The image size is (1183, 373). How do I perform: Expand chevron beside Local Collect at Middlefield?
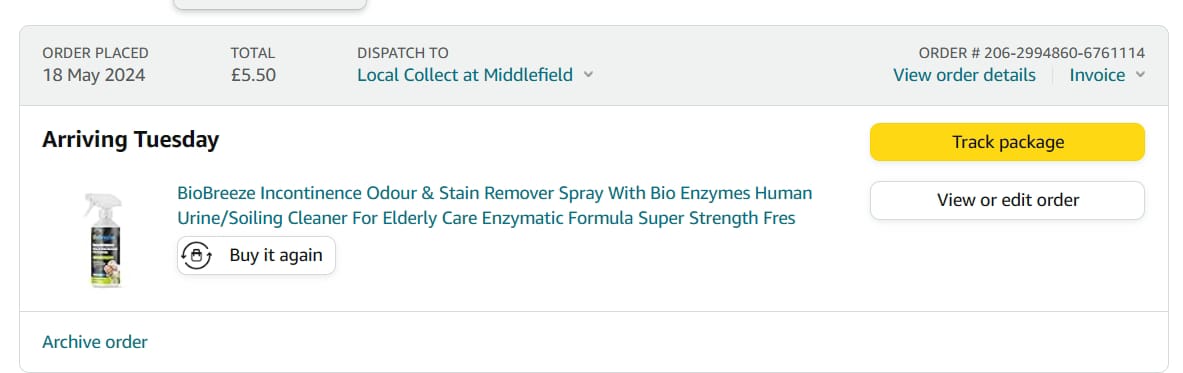tap(588, 75)
